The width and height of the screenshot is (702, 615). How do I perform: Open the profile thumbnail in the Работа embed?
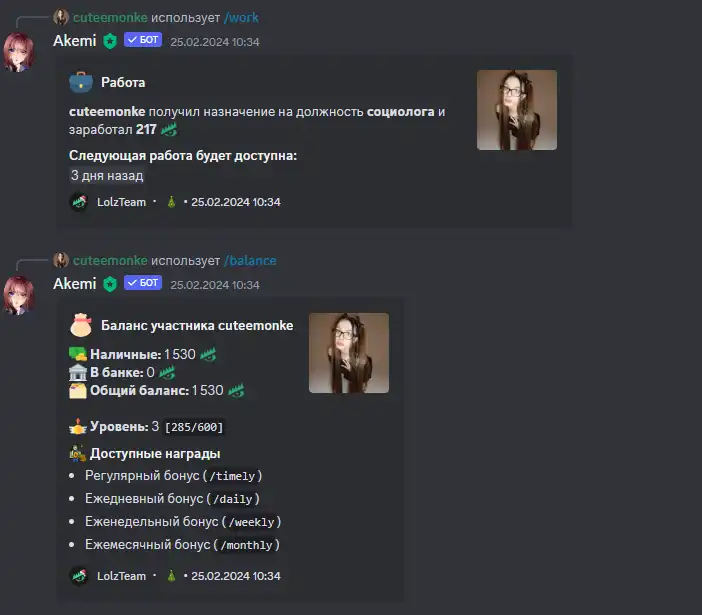pos(517,110)
